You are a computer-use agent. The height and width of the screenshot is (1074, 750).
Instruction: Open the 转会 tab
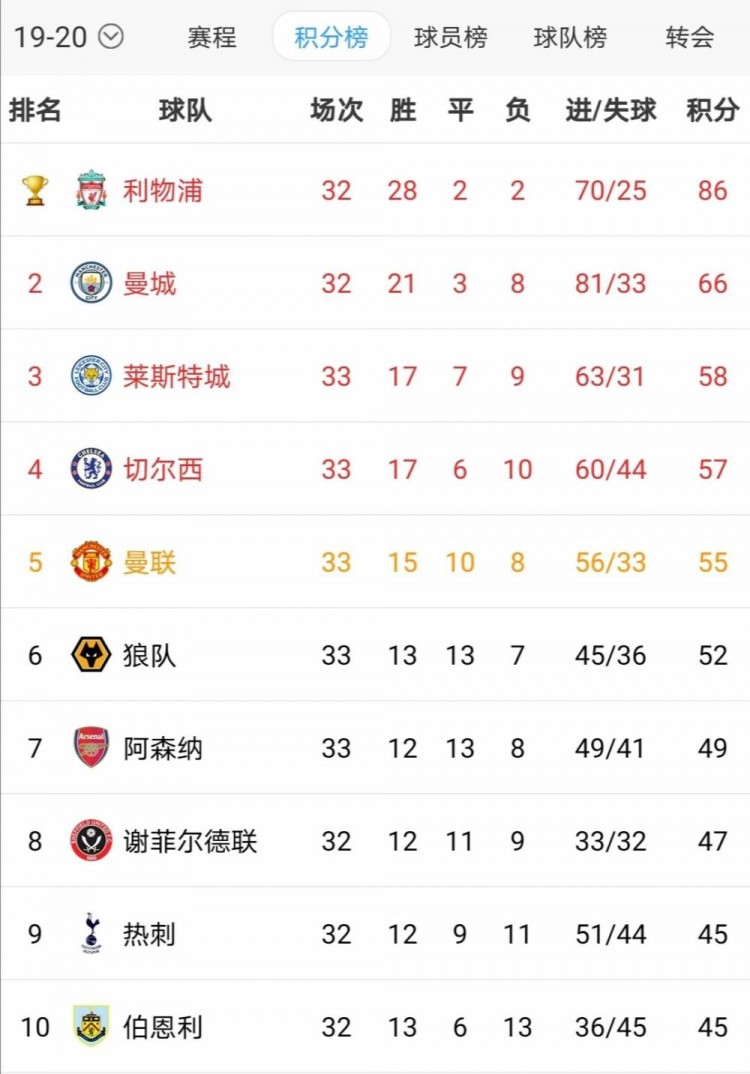690,37
